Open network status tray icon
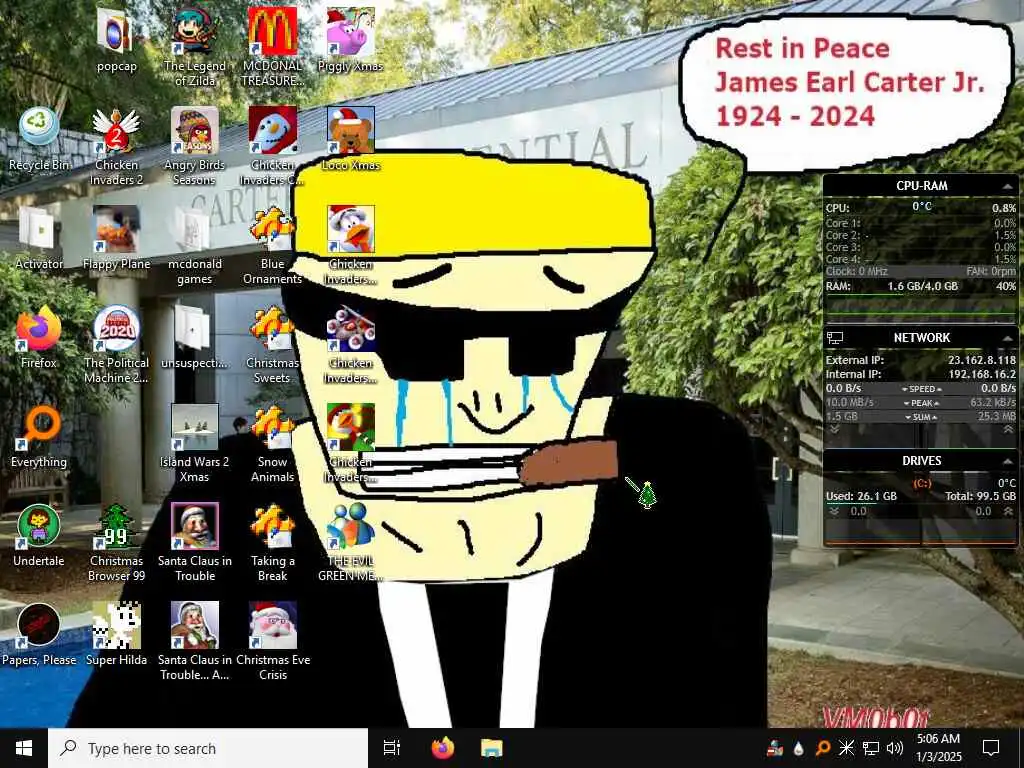Image resolution: width=1024 pixels, height=768 pixels. [x=870, y=748]
